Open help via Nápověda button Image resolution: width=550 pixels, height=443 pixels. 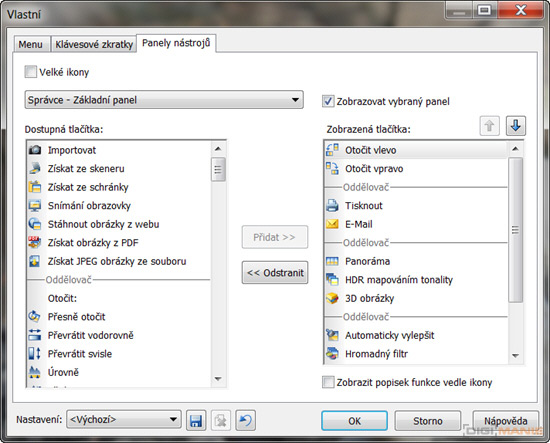point(505,421)
